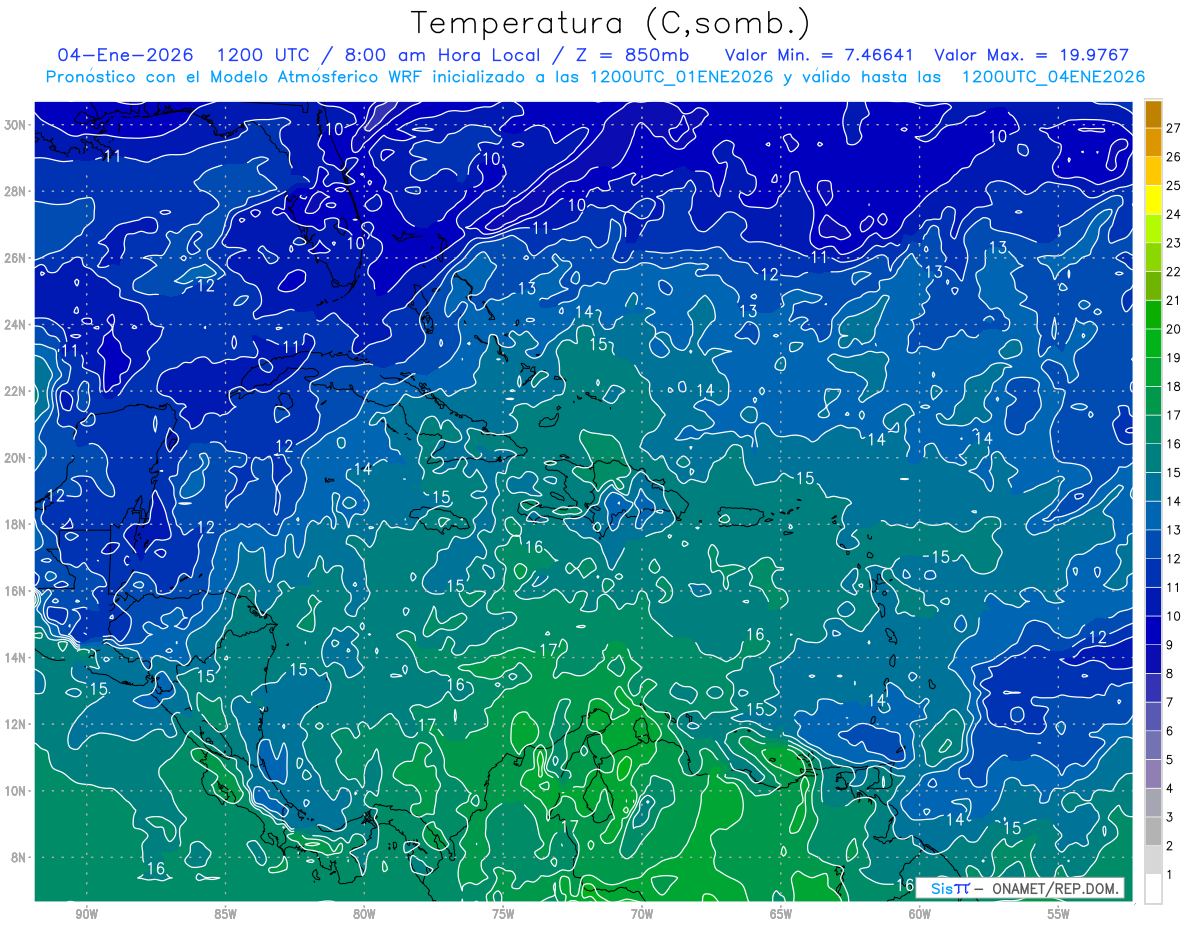Click the ONAMET/REP.DOM. credit label
This screenshot has height=927, width=1200.
pos(1054,888)
